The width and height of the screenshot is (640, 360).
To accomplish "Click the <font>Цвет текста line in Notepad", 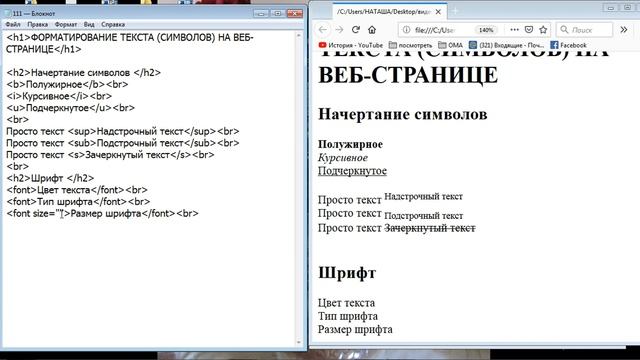I will [x=77, y=190].
